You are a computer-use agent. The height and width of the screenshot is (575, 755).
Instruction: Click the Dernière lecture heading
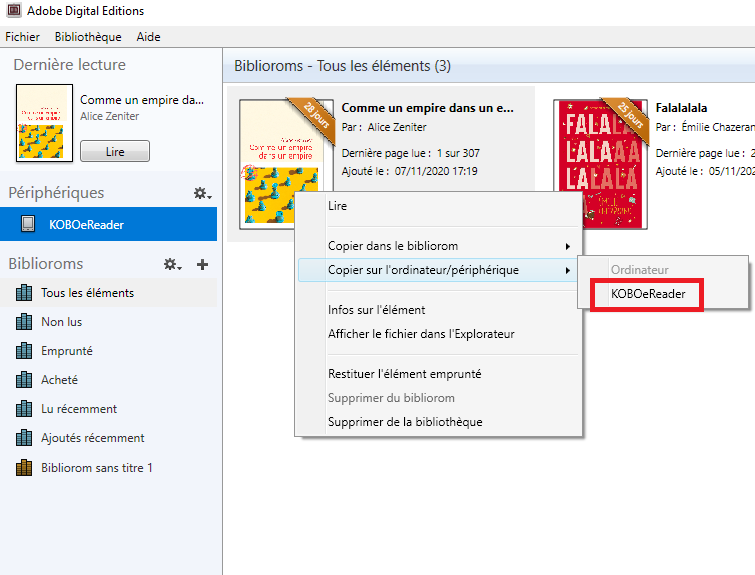(69, 65)
